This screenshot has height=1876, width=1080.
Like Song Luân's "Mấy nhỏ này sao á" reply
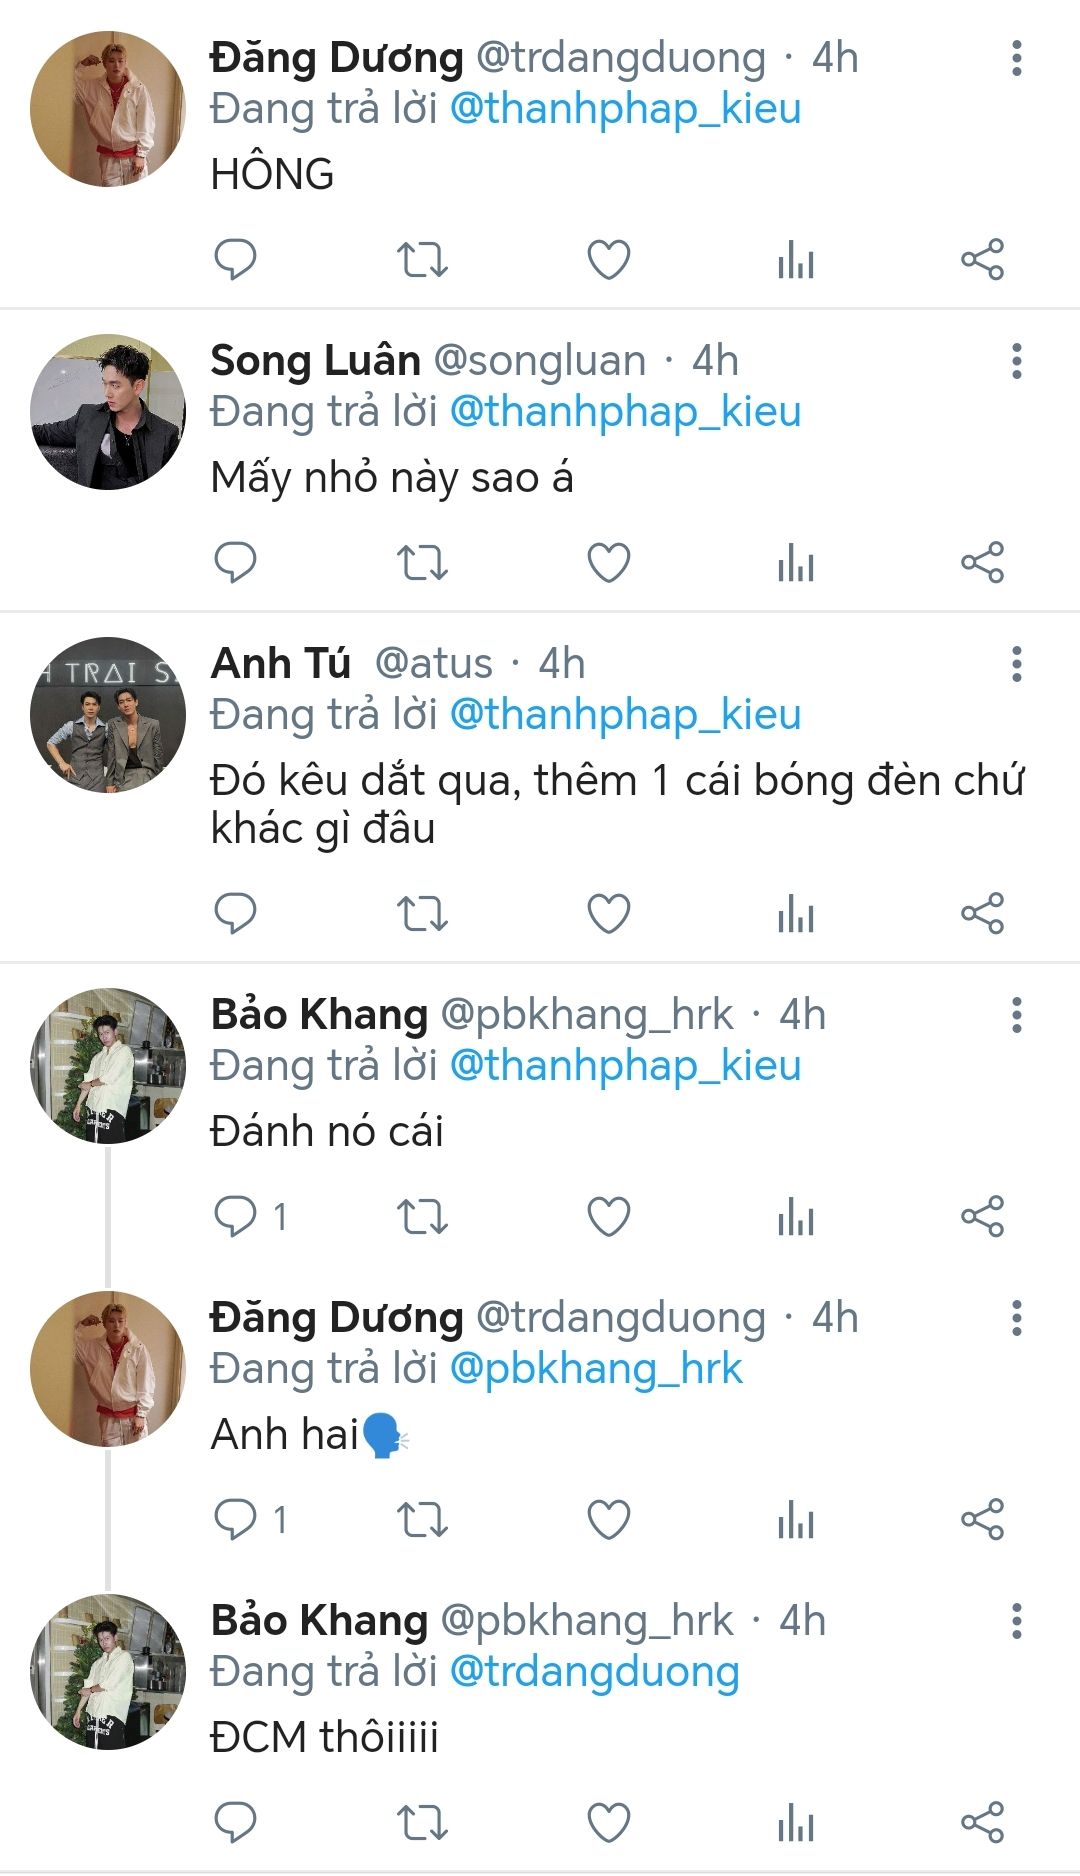(608, 563)
